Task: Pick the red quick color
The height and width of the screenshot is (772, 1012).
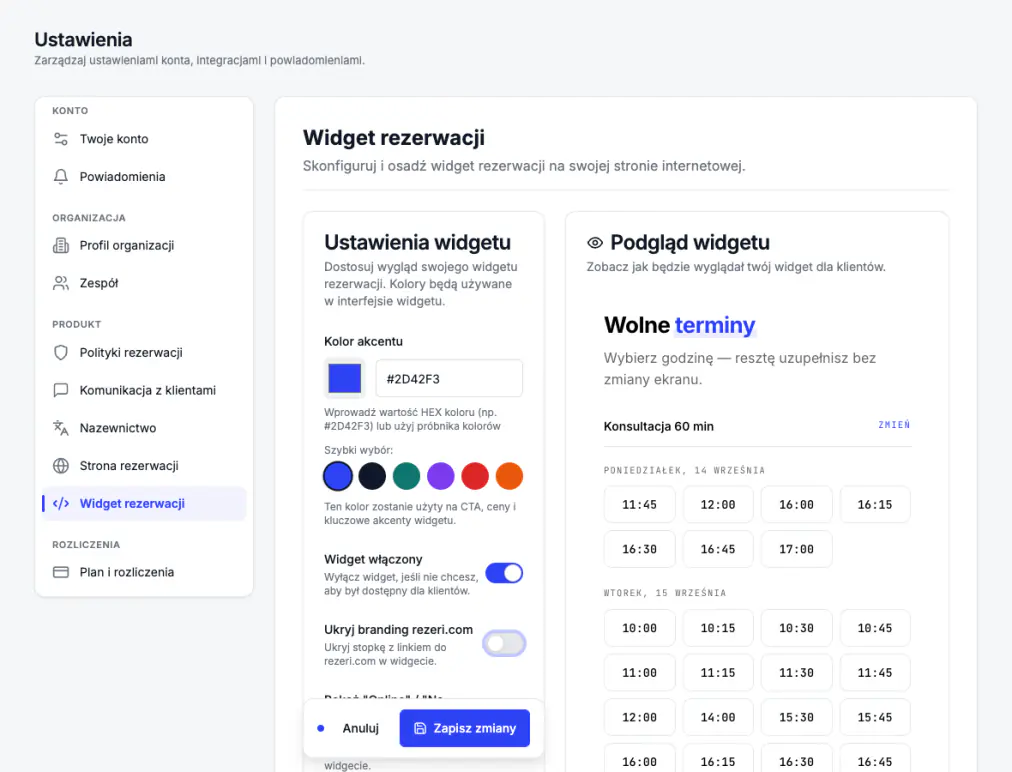Action: click(475, 476)
